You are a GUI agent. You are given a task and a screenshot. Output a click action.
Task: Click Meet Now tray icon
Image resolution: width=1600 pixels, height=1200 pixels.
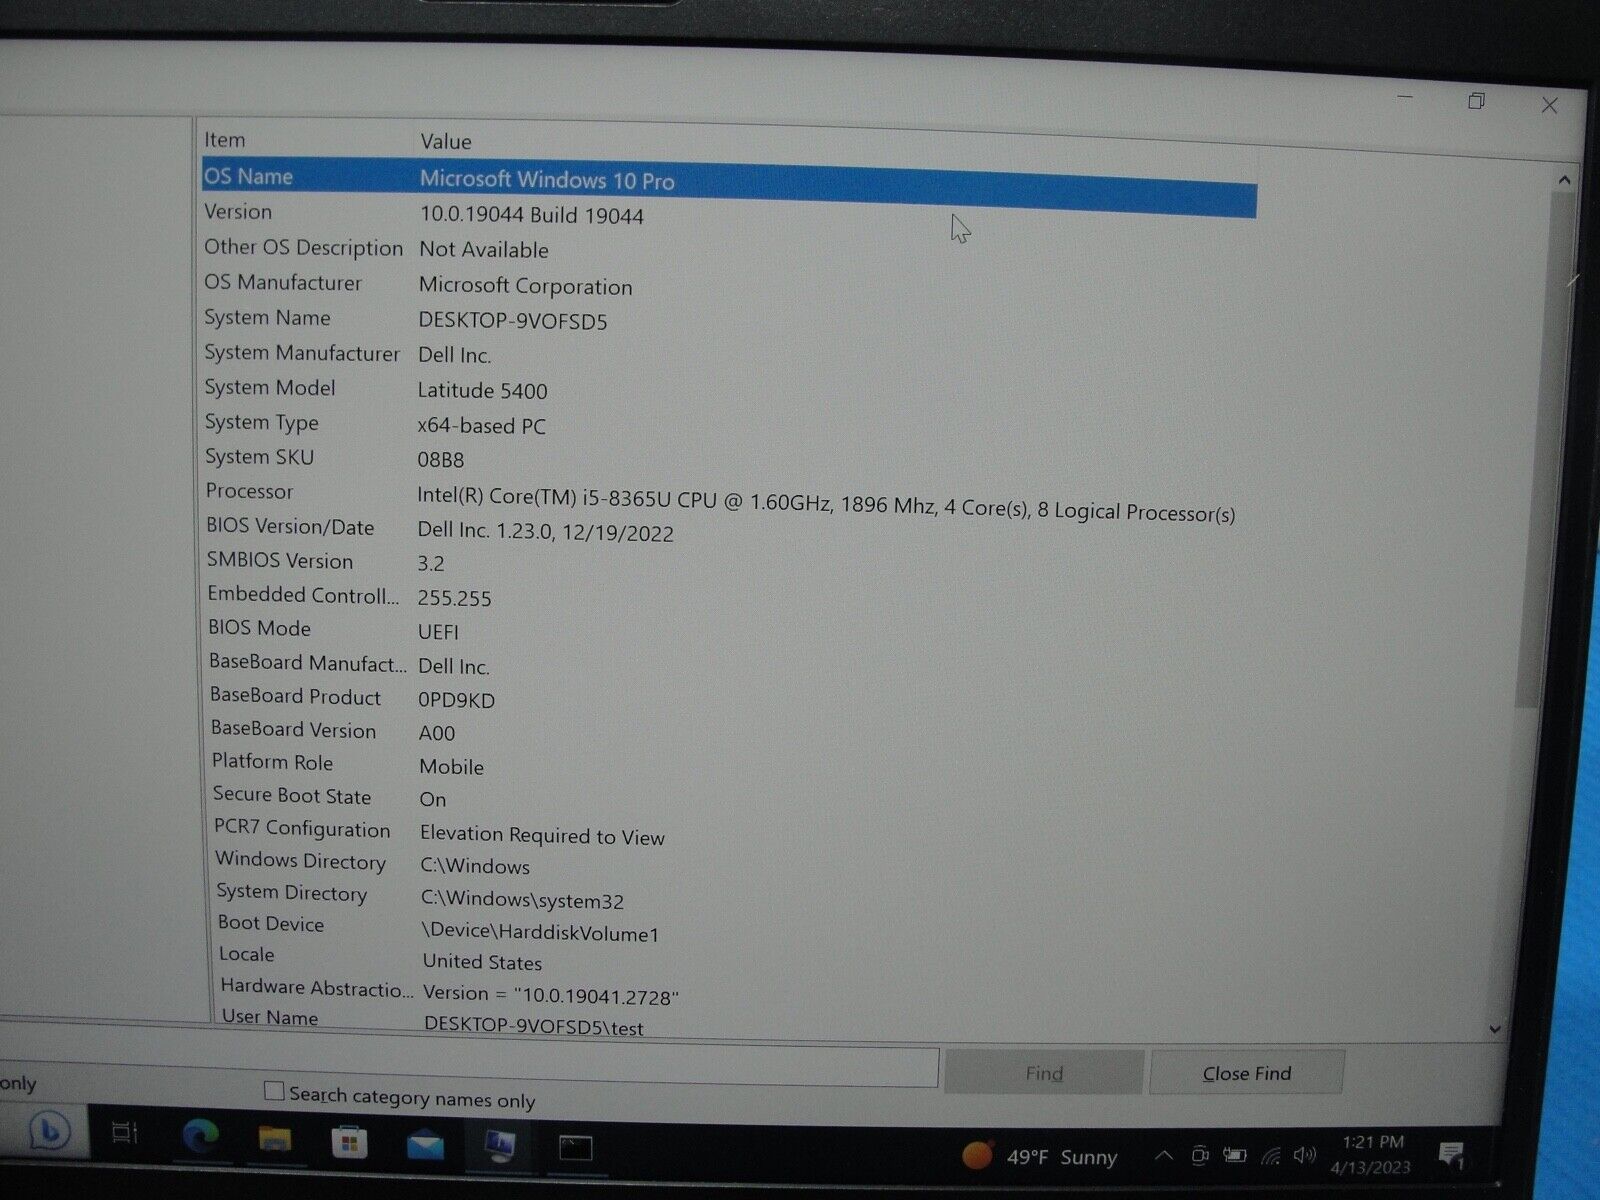pyautogui.click(x=1200, y=1157)
